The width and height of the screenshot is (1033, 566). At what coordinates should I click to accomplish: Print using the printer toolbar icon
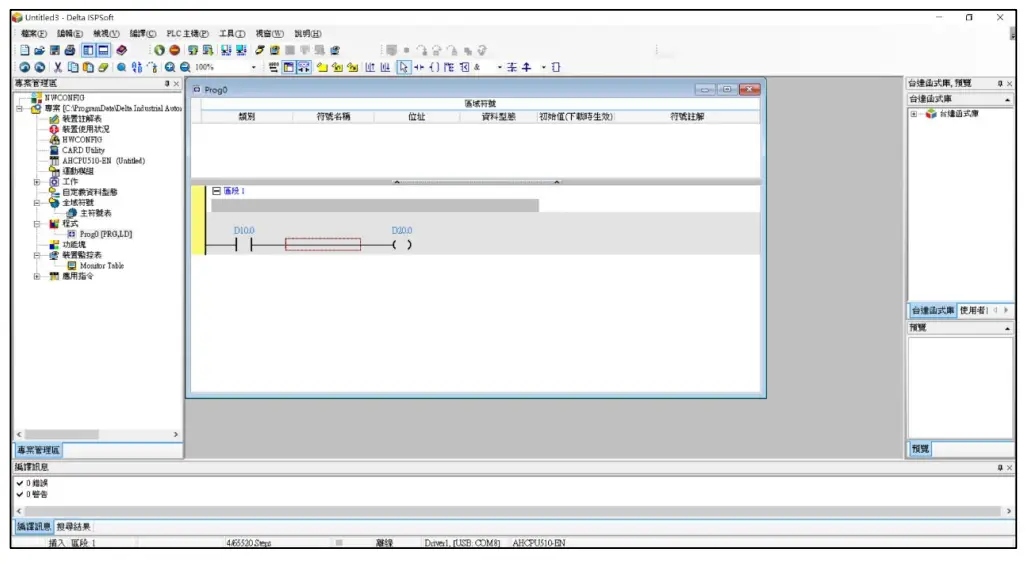point(70,50)
